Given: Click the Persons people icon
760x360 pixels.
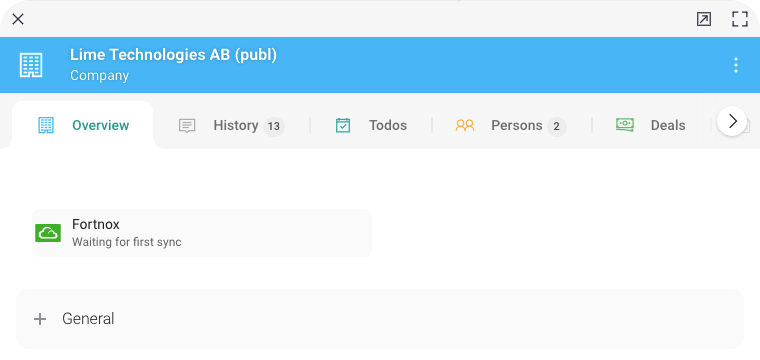Looking at the screenshot, I should (x=465, y=125).
